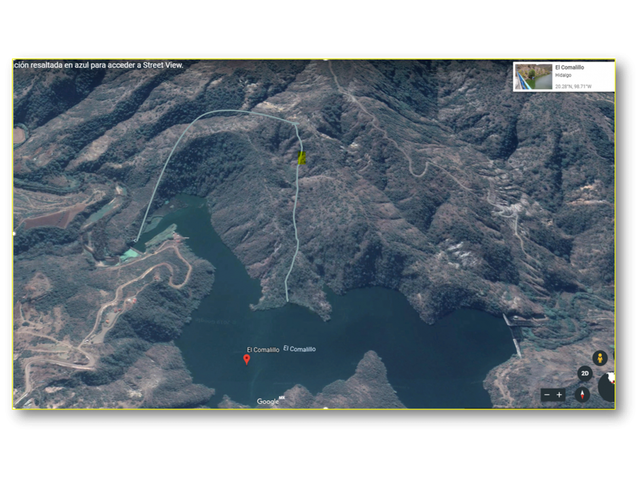Click the turquoise pond near the path's start

tap(130, 255)
